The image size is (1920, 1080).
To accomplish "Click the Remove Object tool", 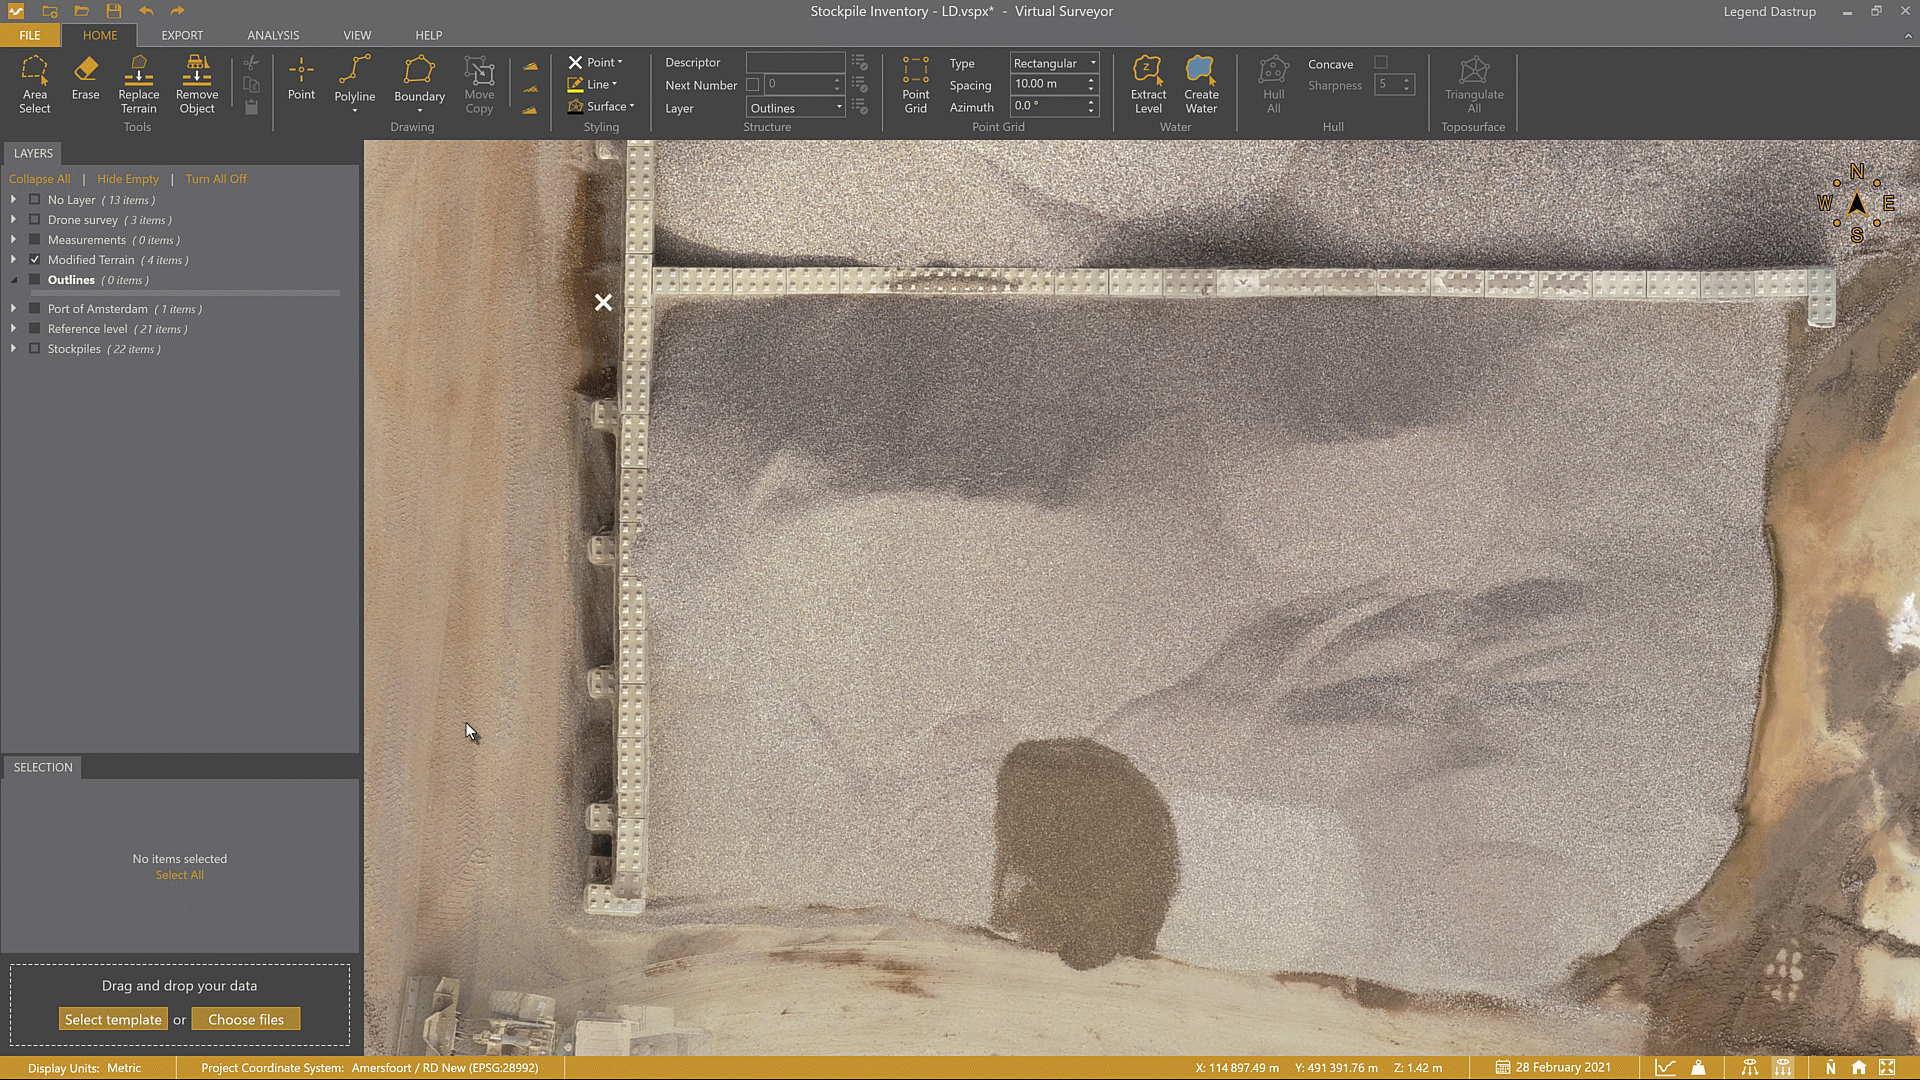I will tap(196, 85).
